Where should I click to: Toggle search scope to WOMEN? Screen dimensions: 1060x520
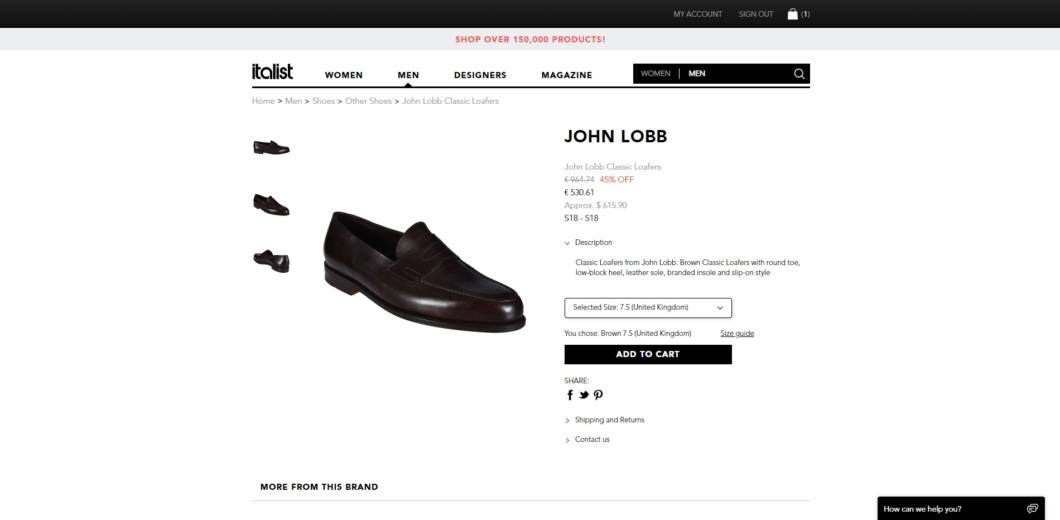tap(655, 74)
